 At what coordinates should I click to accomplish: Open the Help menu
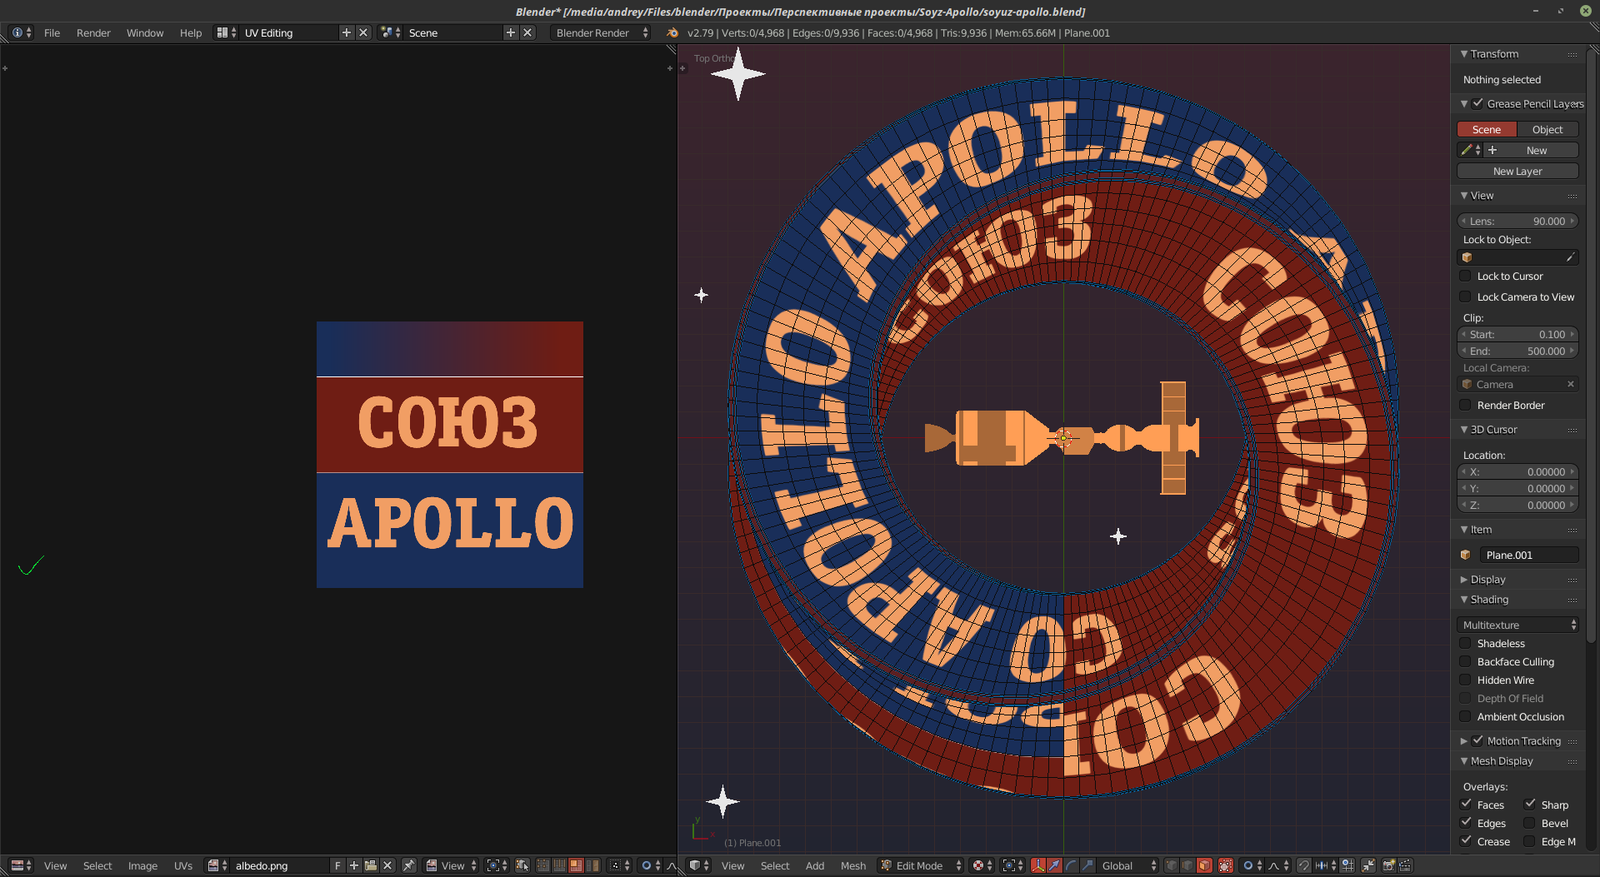click(191, 33)
